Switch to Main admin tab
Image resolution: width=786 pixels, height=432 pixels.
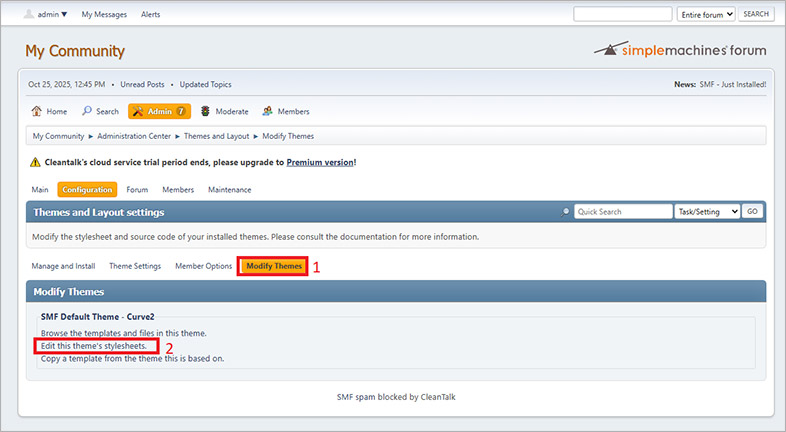pos(40,189)
